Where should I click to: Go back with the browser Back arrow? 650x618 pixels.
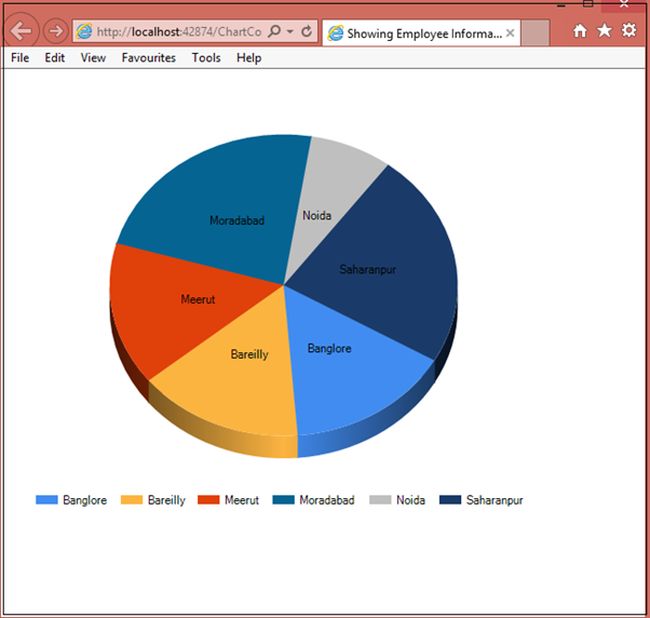[x=21, y=31]
